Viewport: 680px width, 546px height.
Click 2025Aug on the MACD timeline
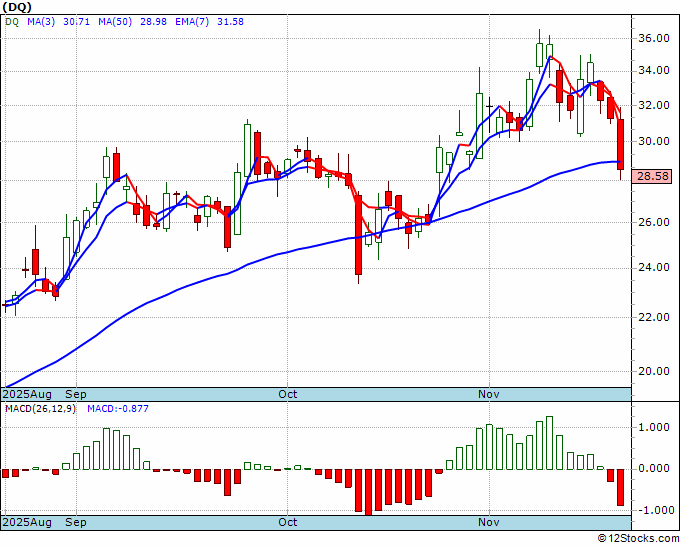pos(27,522)
